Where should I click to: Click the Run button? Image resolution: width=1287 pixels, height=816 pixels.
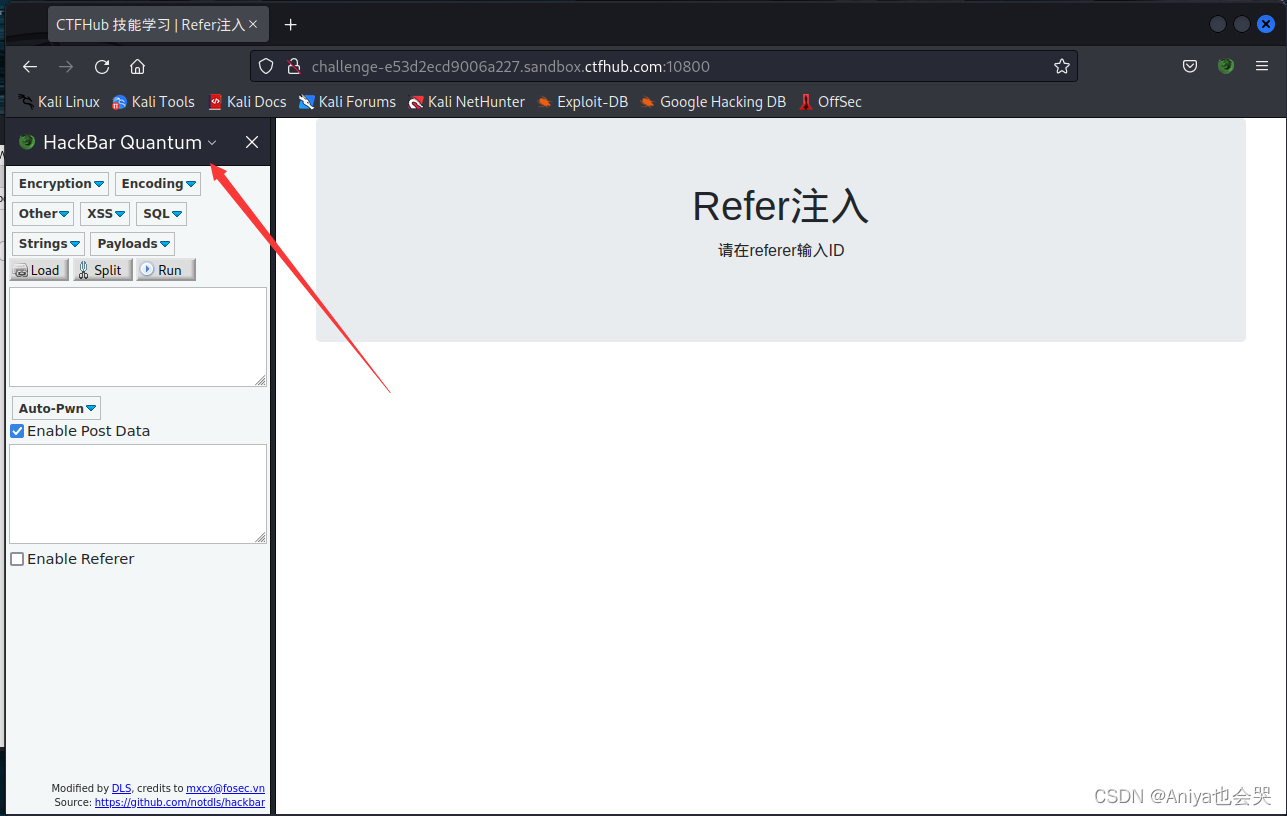[165, 270]
